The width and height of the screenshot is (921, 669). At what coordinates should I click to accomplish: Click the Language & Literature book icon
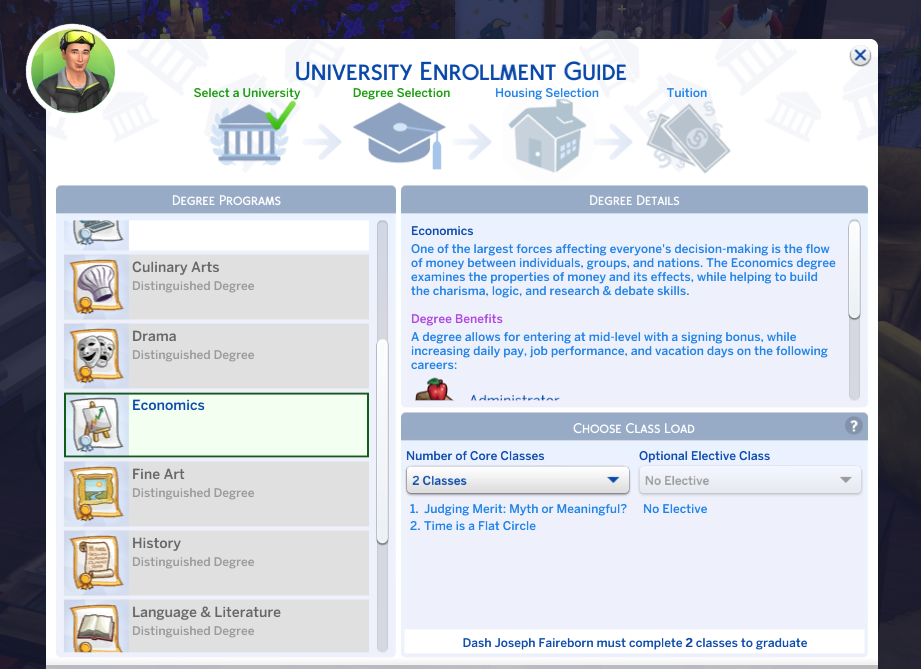pyautogui.click(x=96, y=627)
